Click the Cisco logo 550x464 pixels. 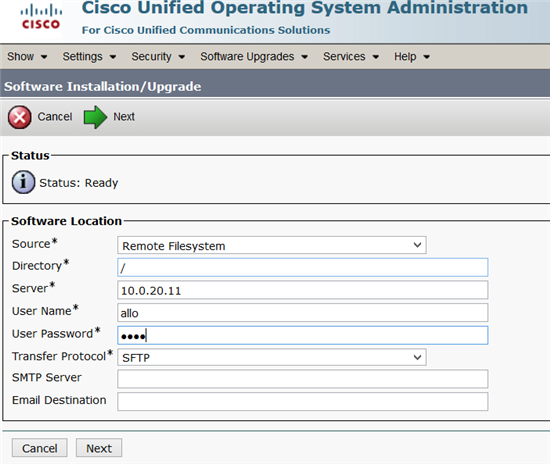tap(41, 17)
